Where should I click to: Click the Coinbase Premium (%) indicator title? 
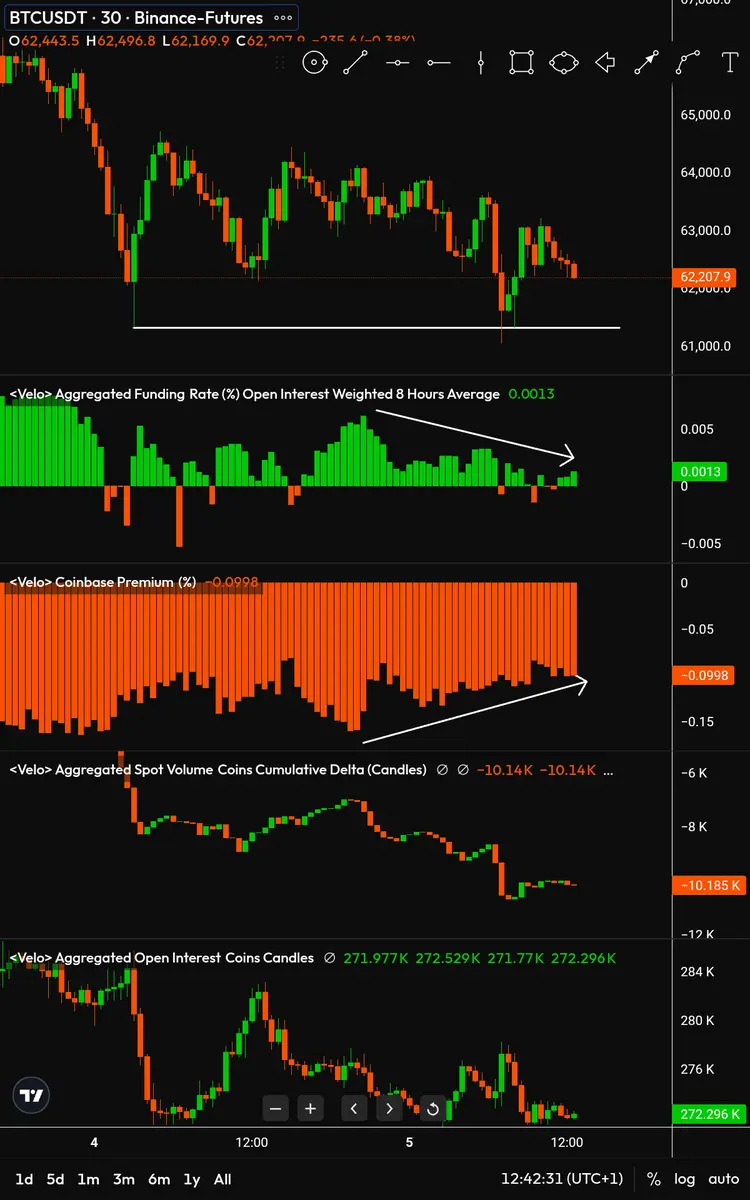tap(102, 582)
